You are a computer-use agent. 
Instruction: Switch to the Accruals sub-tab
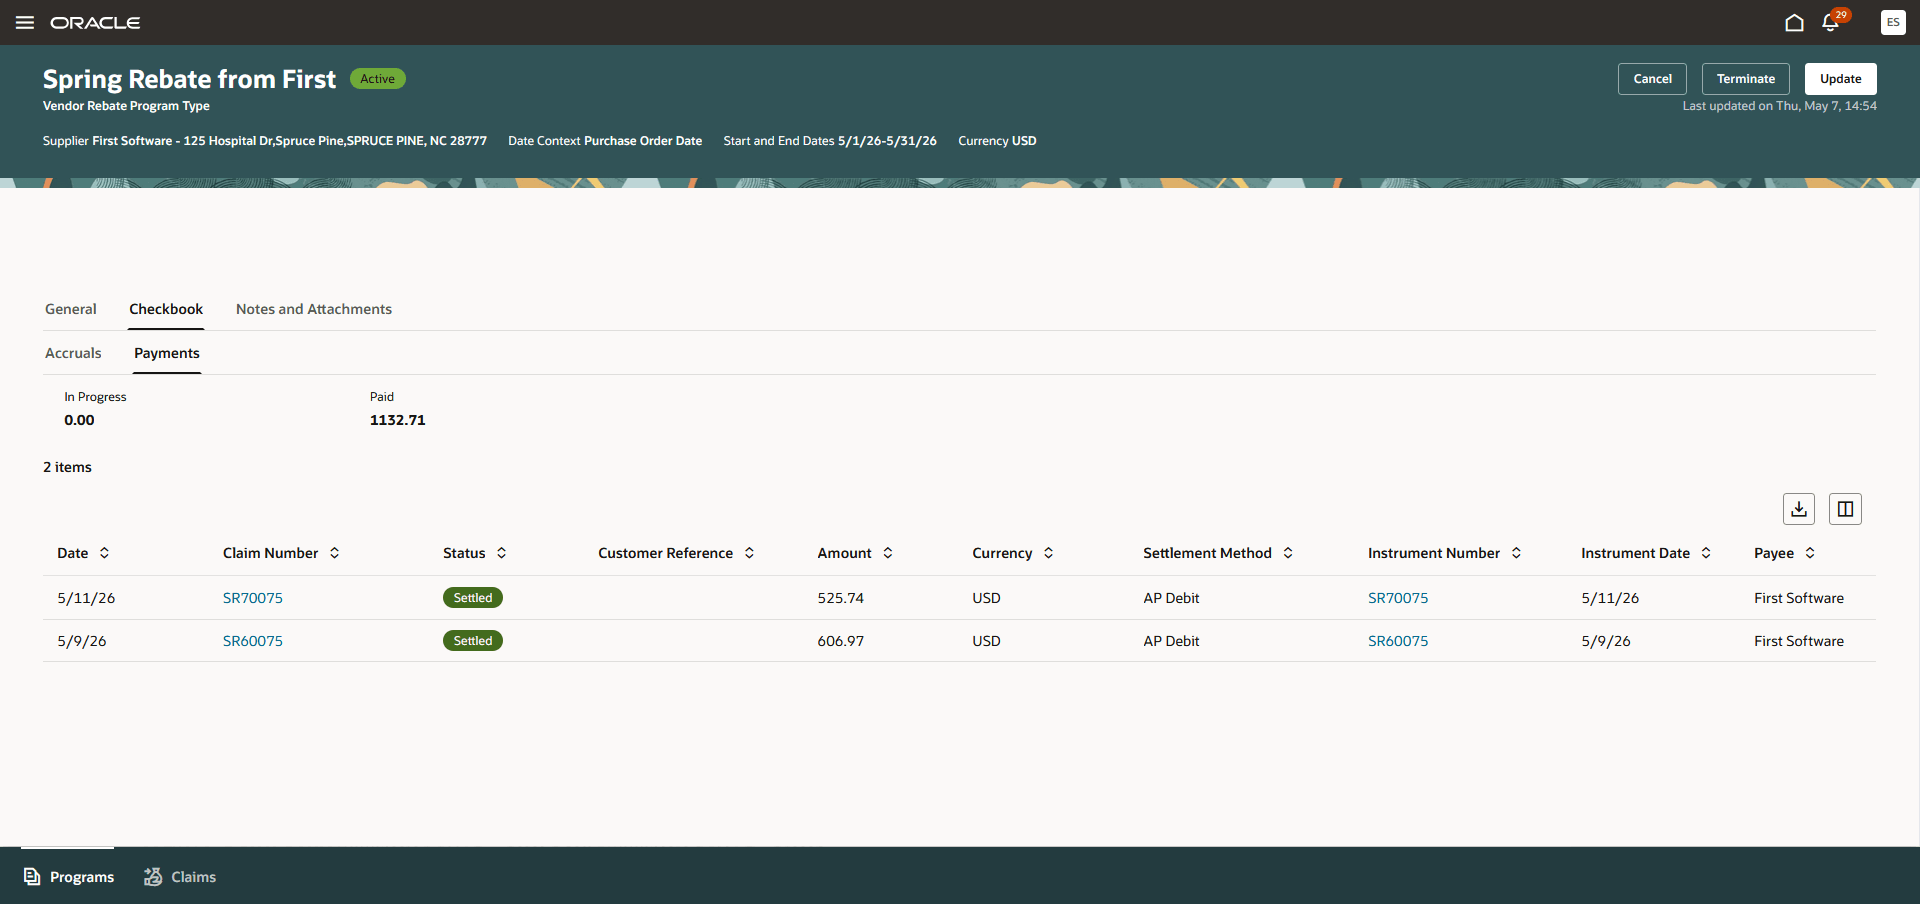[x=73, y=353]
